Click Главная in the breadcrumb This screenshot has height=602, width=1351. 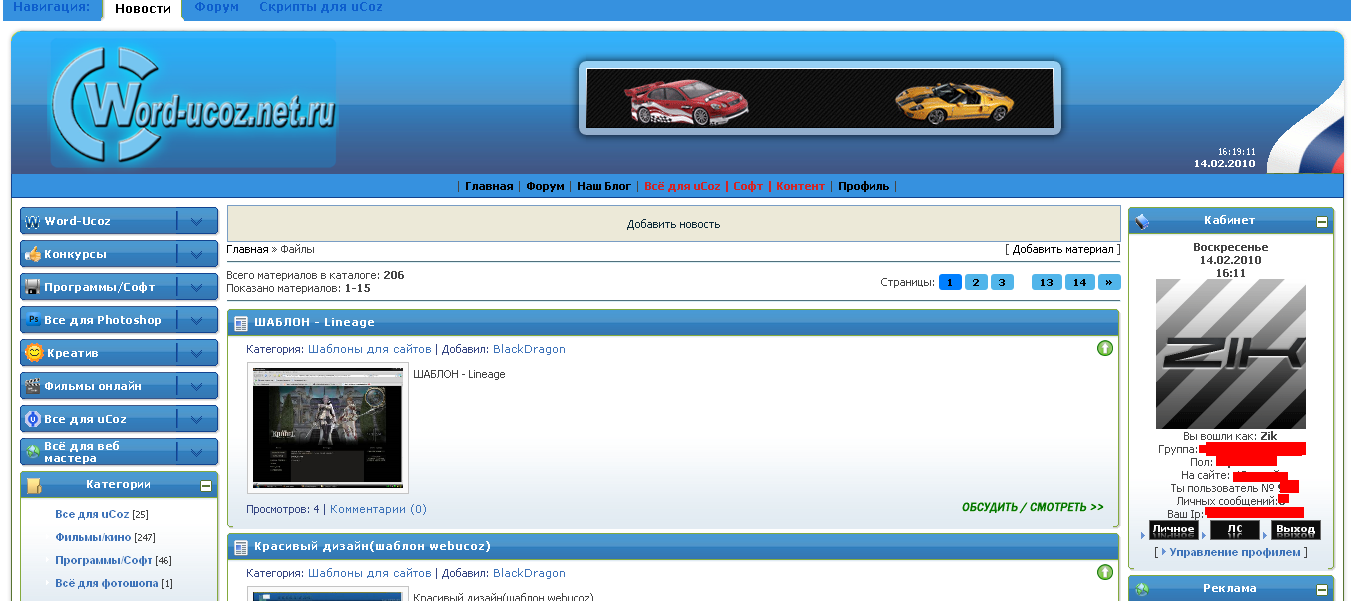[247, 249]
